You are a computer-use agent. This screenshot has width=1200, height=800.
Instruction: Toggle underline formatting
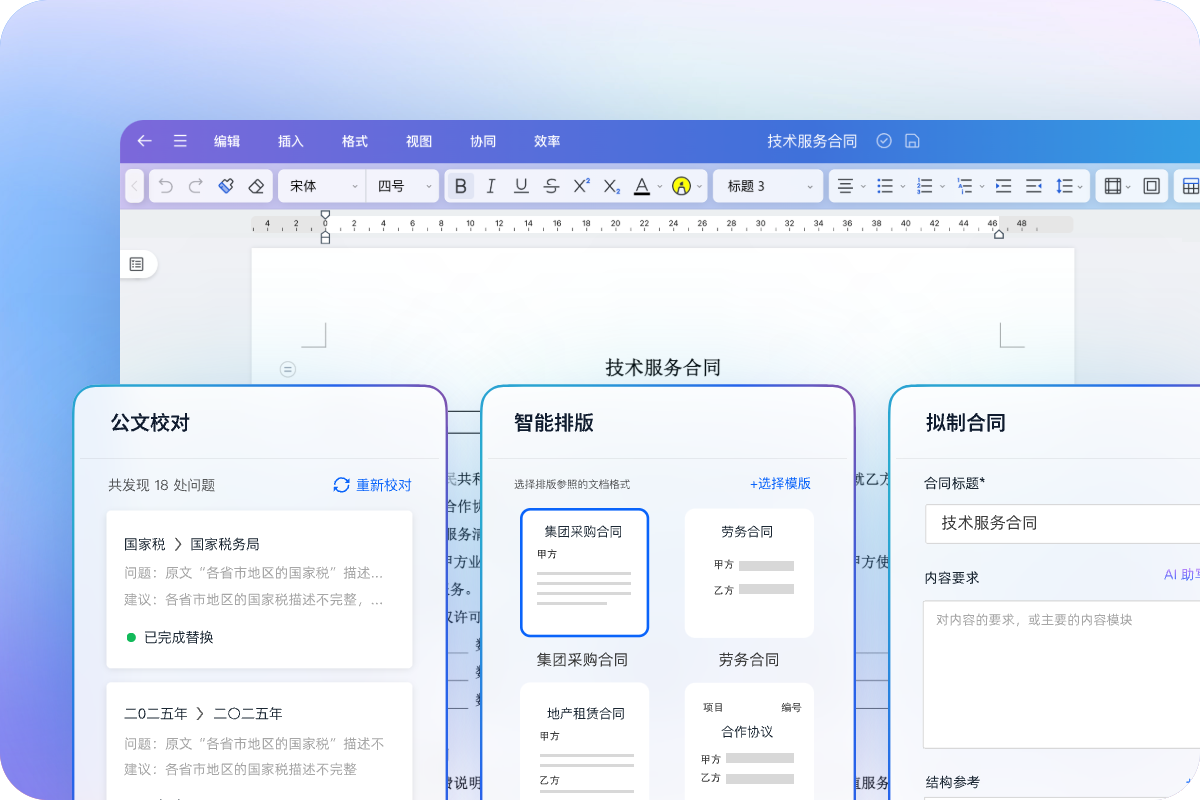[521, 186]
